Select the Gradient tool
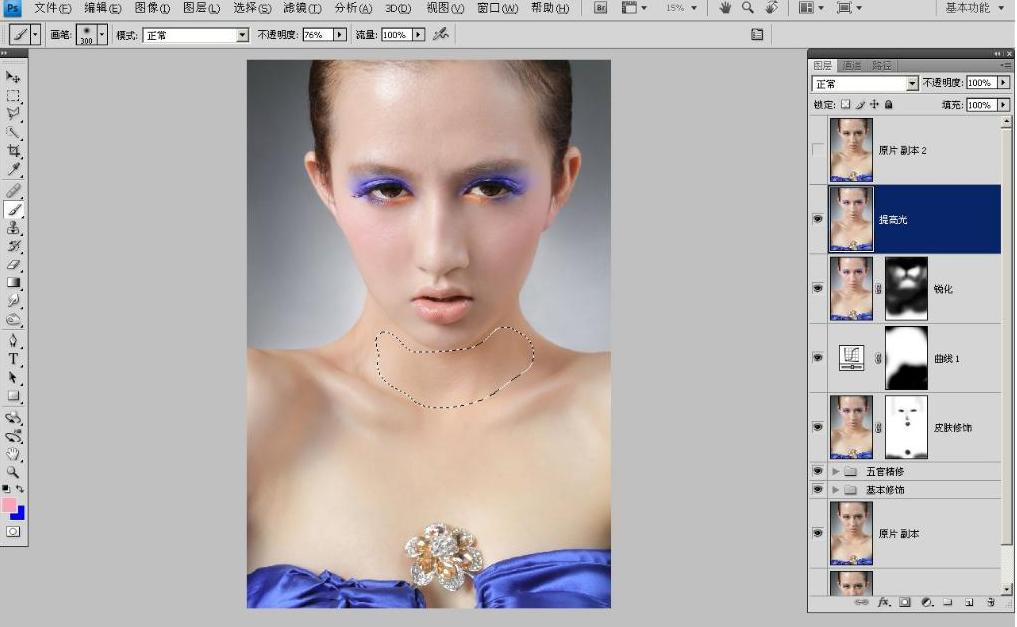 click(x=13, y=283)
